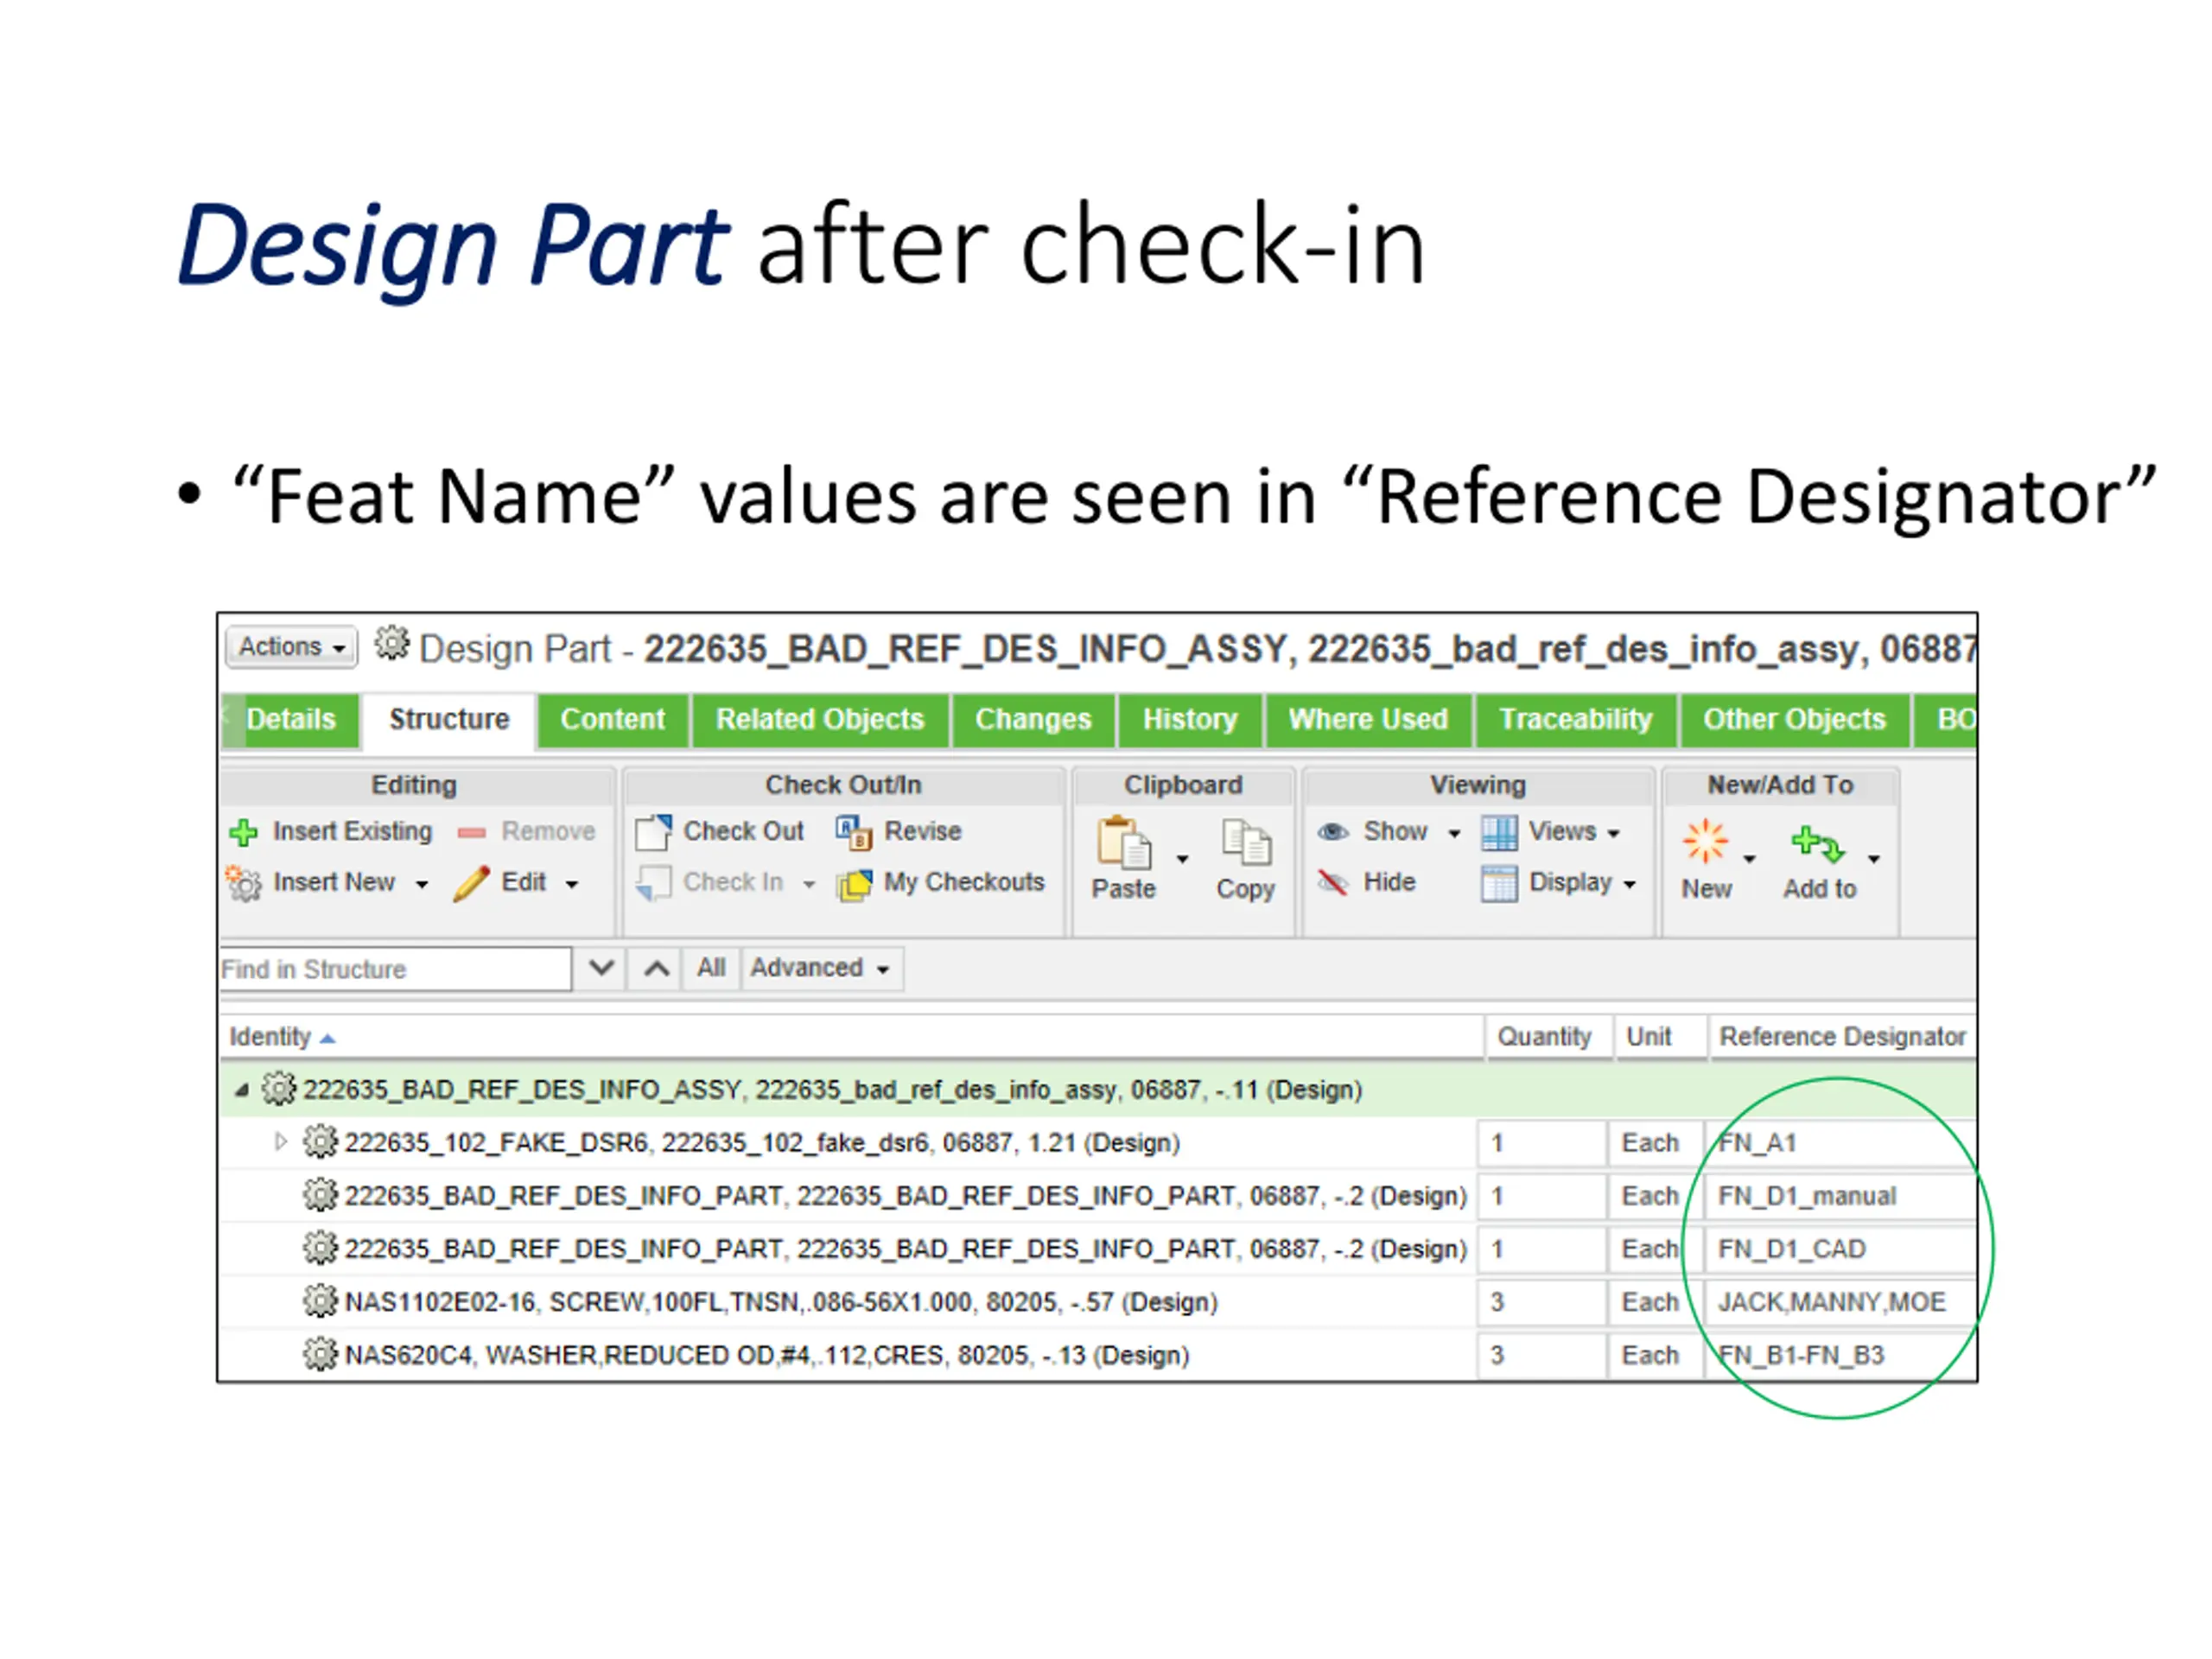
Task: Click the Add to icon
Action: (x=1817, y=845)
